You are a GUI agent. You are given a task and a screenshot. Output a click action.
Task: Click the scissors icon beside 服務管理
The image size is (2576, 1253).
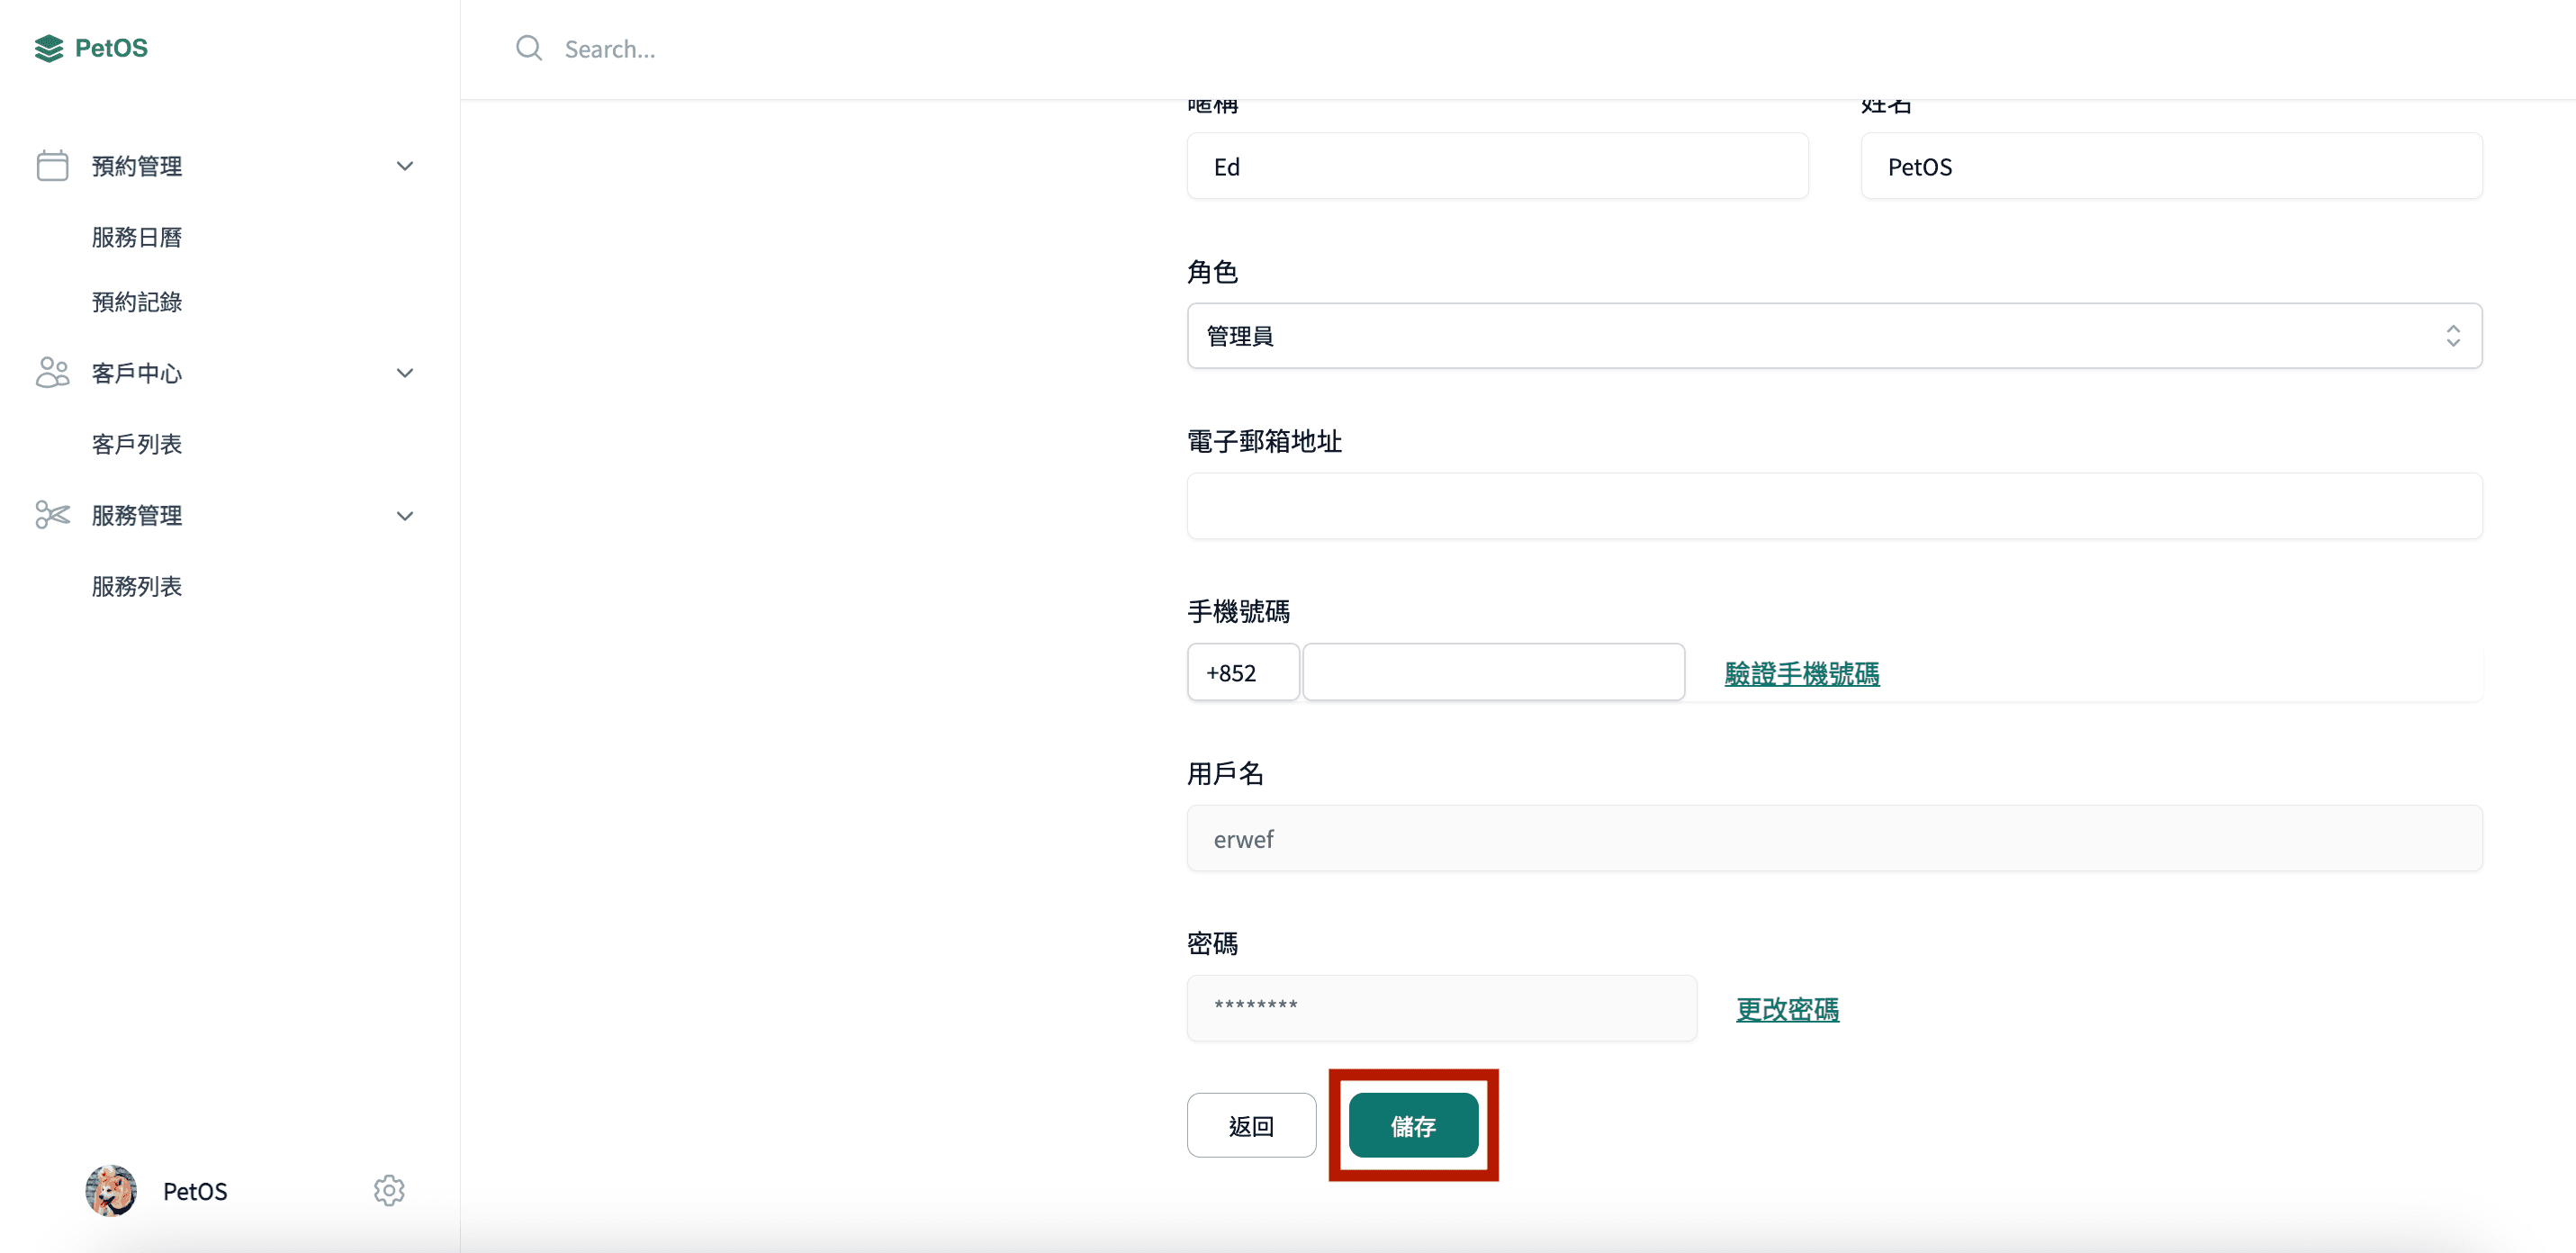52,515
